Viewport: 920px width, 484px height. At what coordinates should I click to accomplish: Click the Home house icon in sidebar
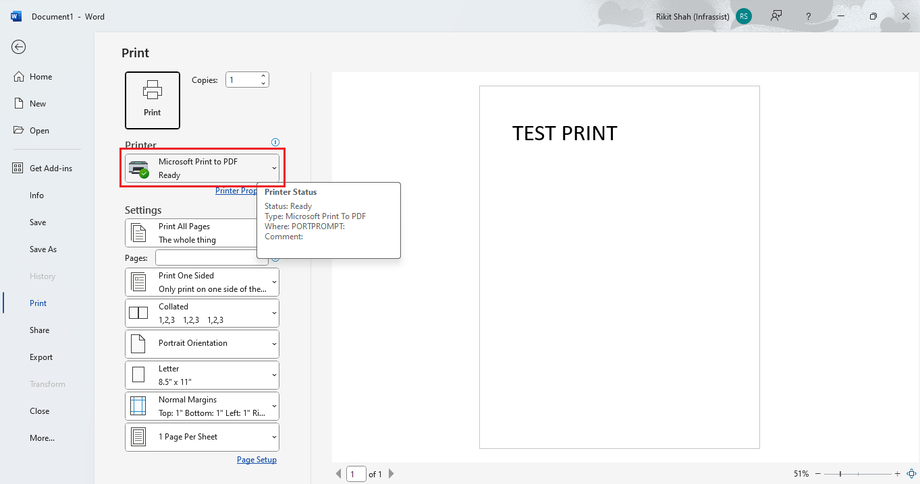tap(19, 77)
